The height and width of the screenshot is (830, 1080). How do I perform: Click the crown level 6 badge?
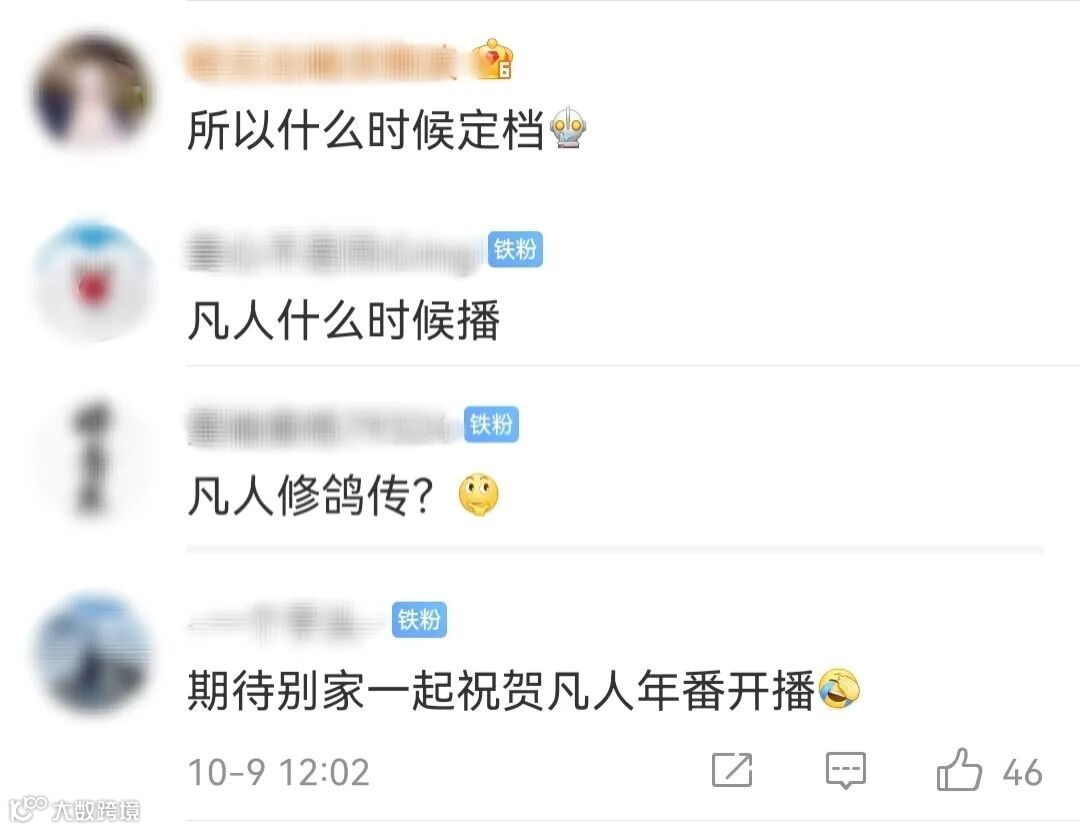pos(492,59)
